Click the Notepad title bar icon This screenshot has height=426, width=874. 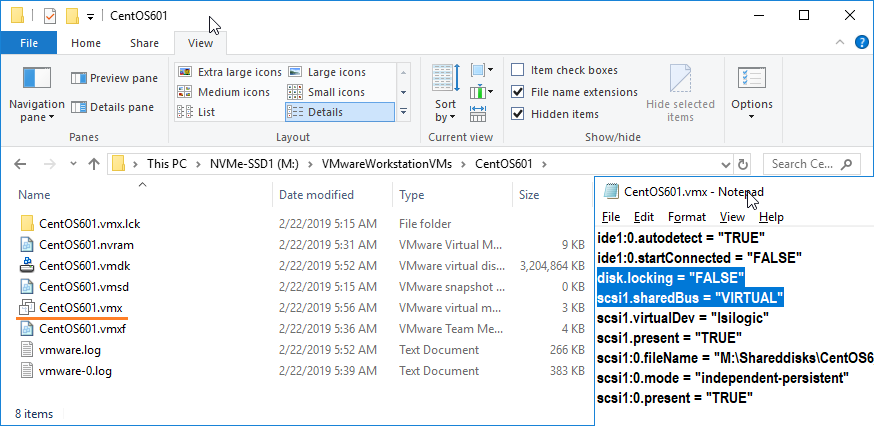point(611,192)
